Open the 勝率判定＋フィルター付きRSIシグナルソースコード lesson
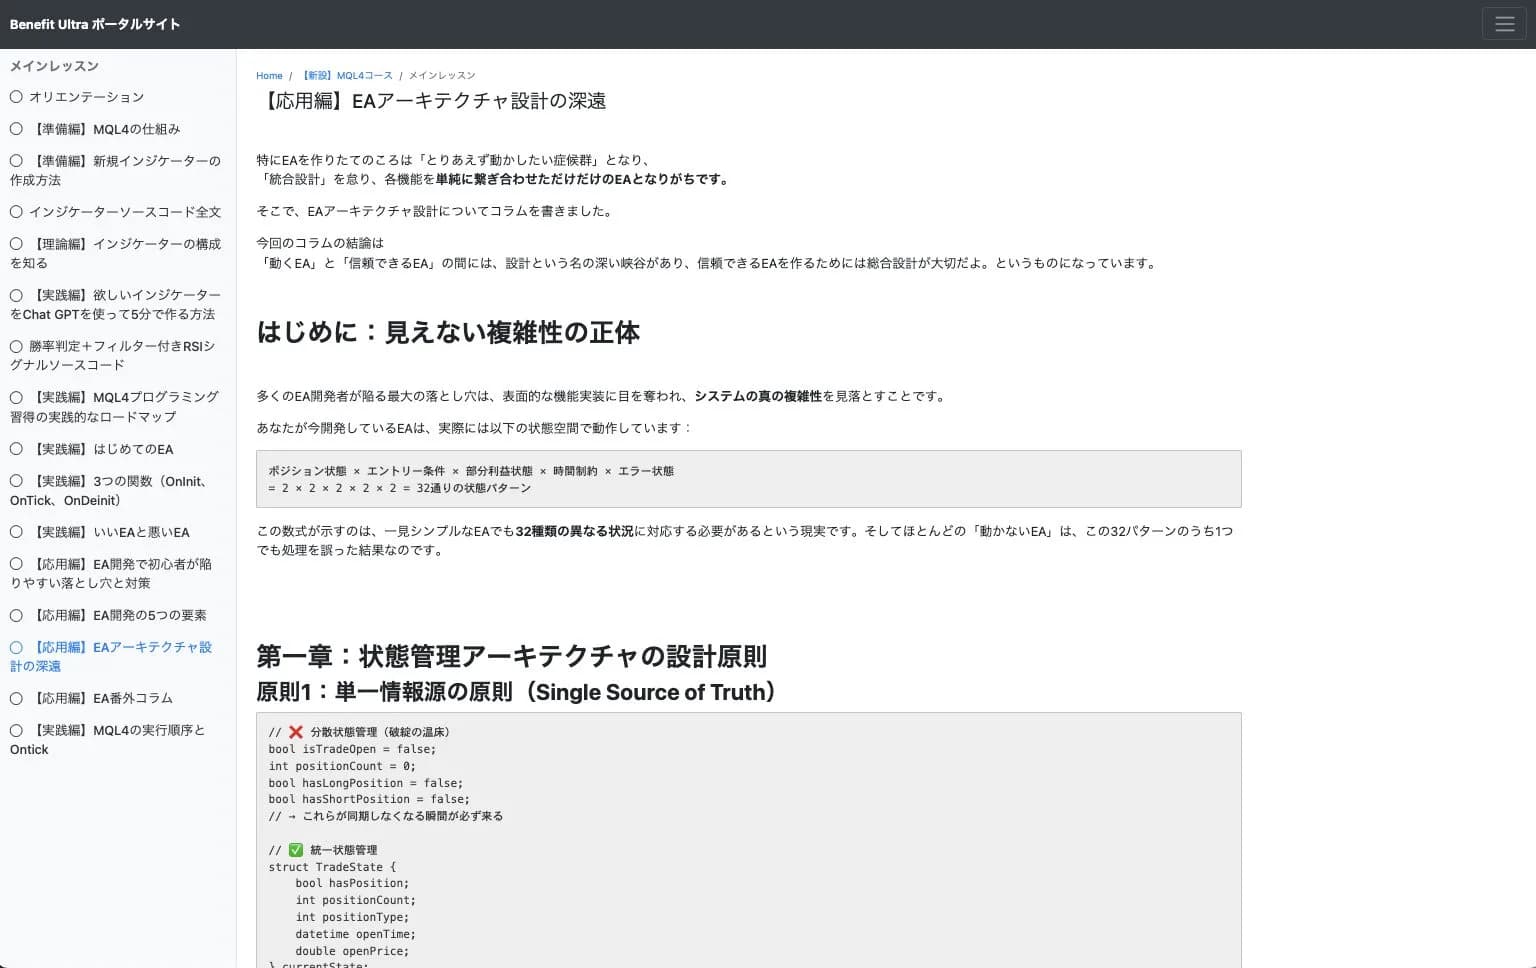The image size is (1536, 968). click(117, 355)
